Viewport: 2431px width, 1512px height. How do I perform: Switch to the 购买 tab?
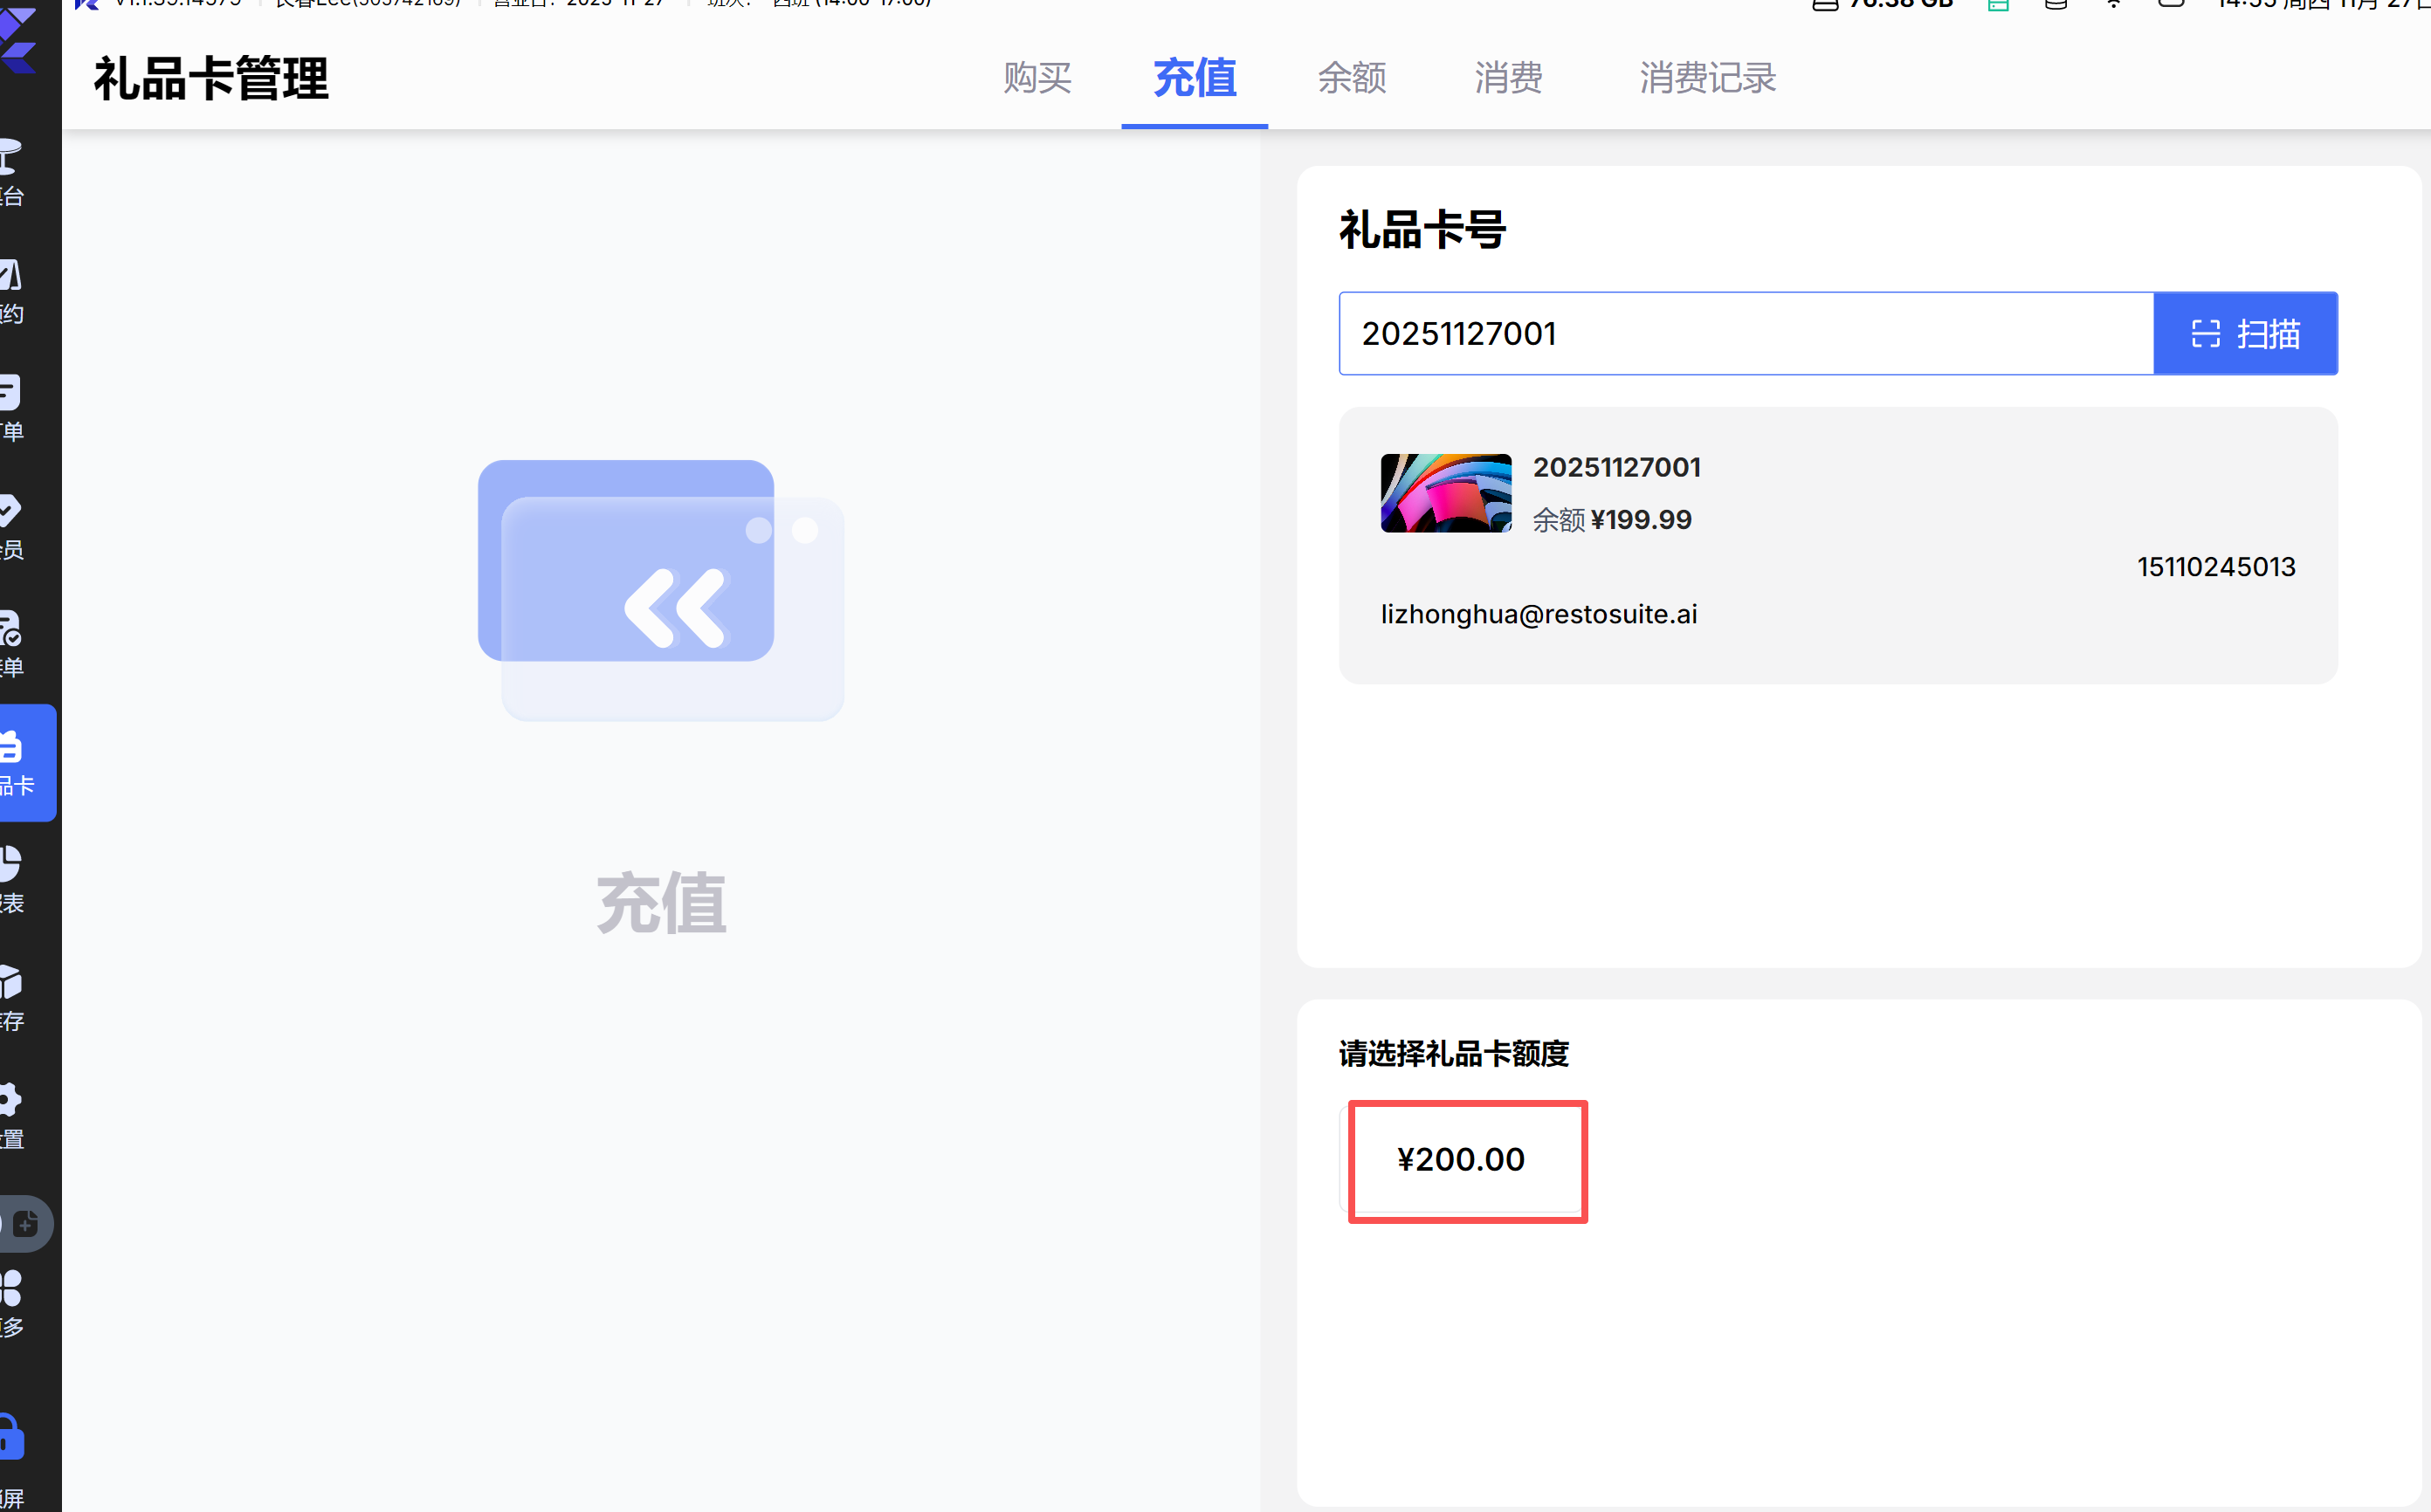1037,78
